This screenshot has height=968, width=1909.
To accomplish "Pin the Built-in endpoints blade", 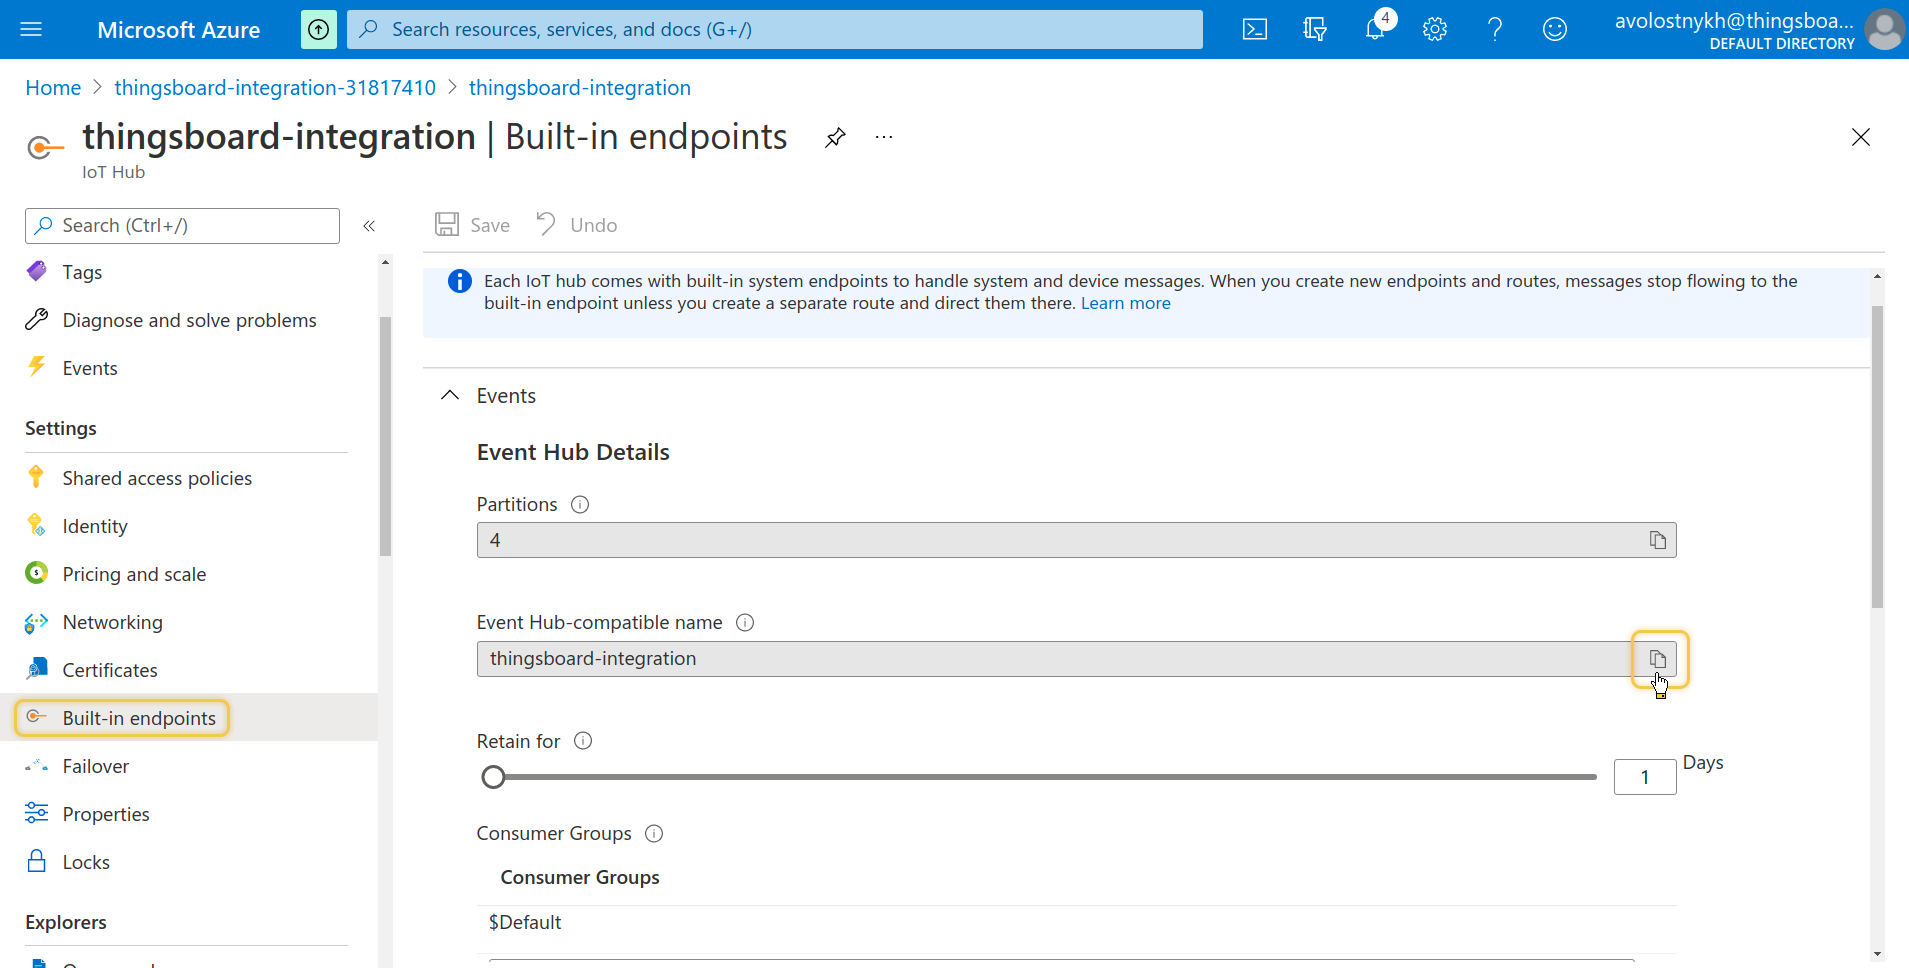I will (x=836, y=137).
